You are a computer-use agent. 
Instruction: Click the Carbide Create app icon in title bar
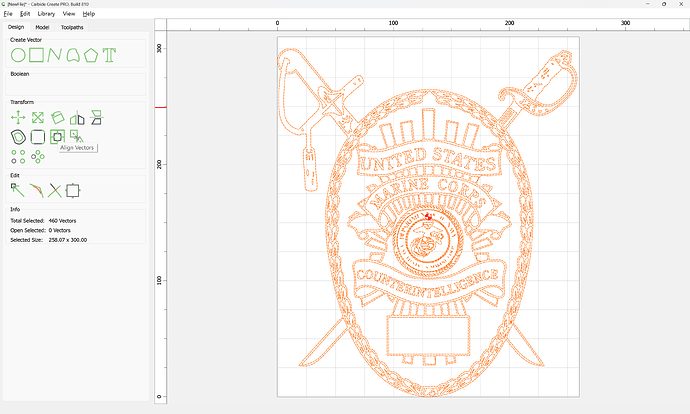4,4
